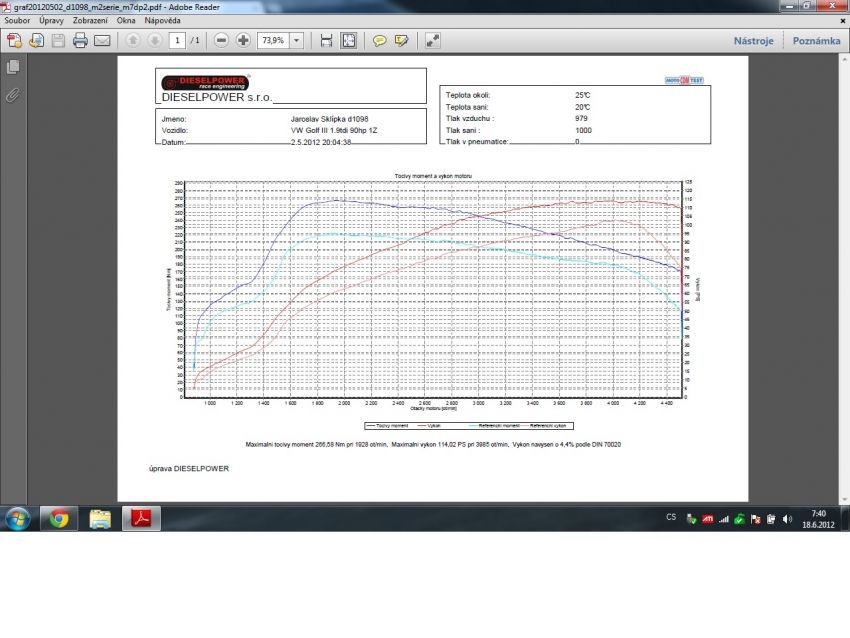Click the text 'Jaroslav Sklípka d1098'
Screen dimensions: 850x638
[x=330, y=119]
